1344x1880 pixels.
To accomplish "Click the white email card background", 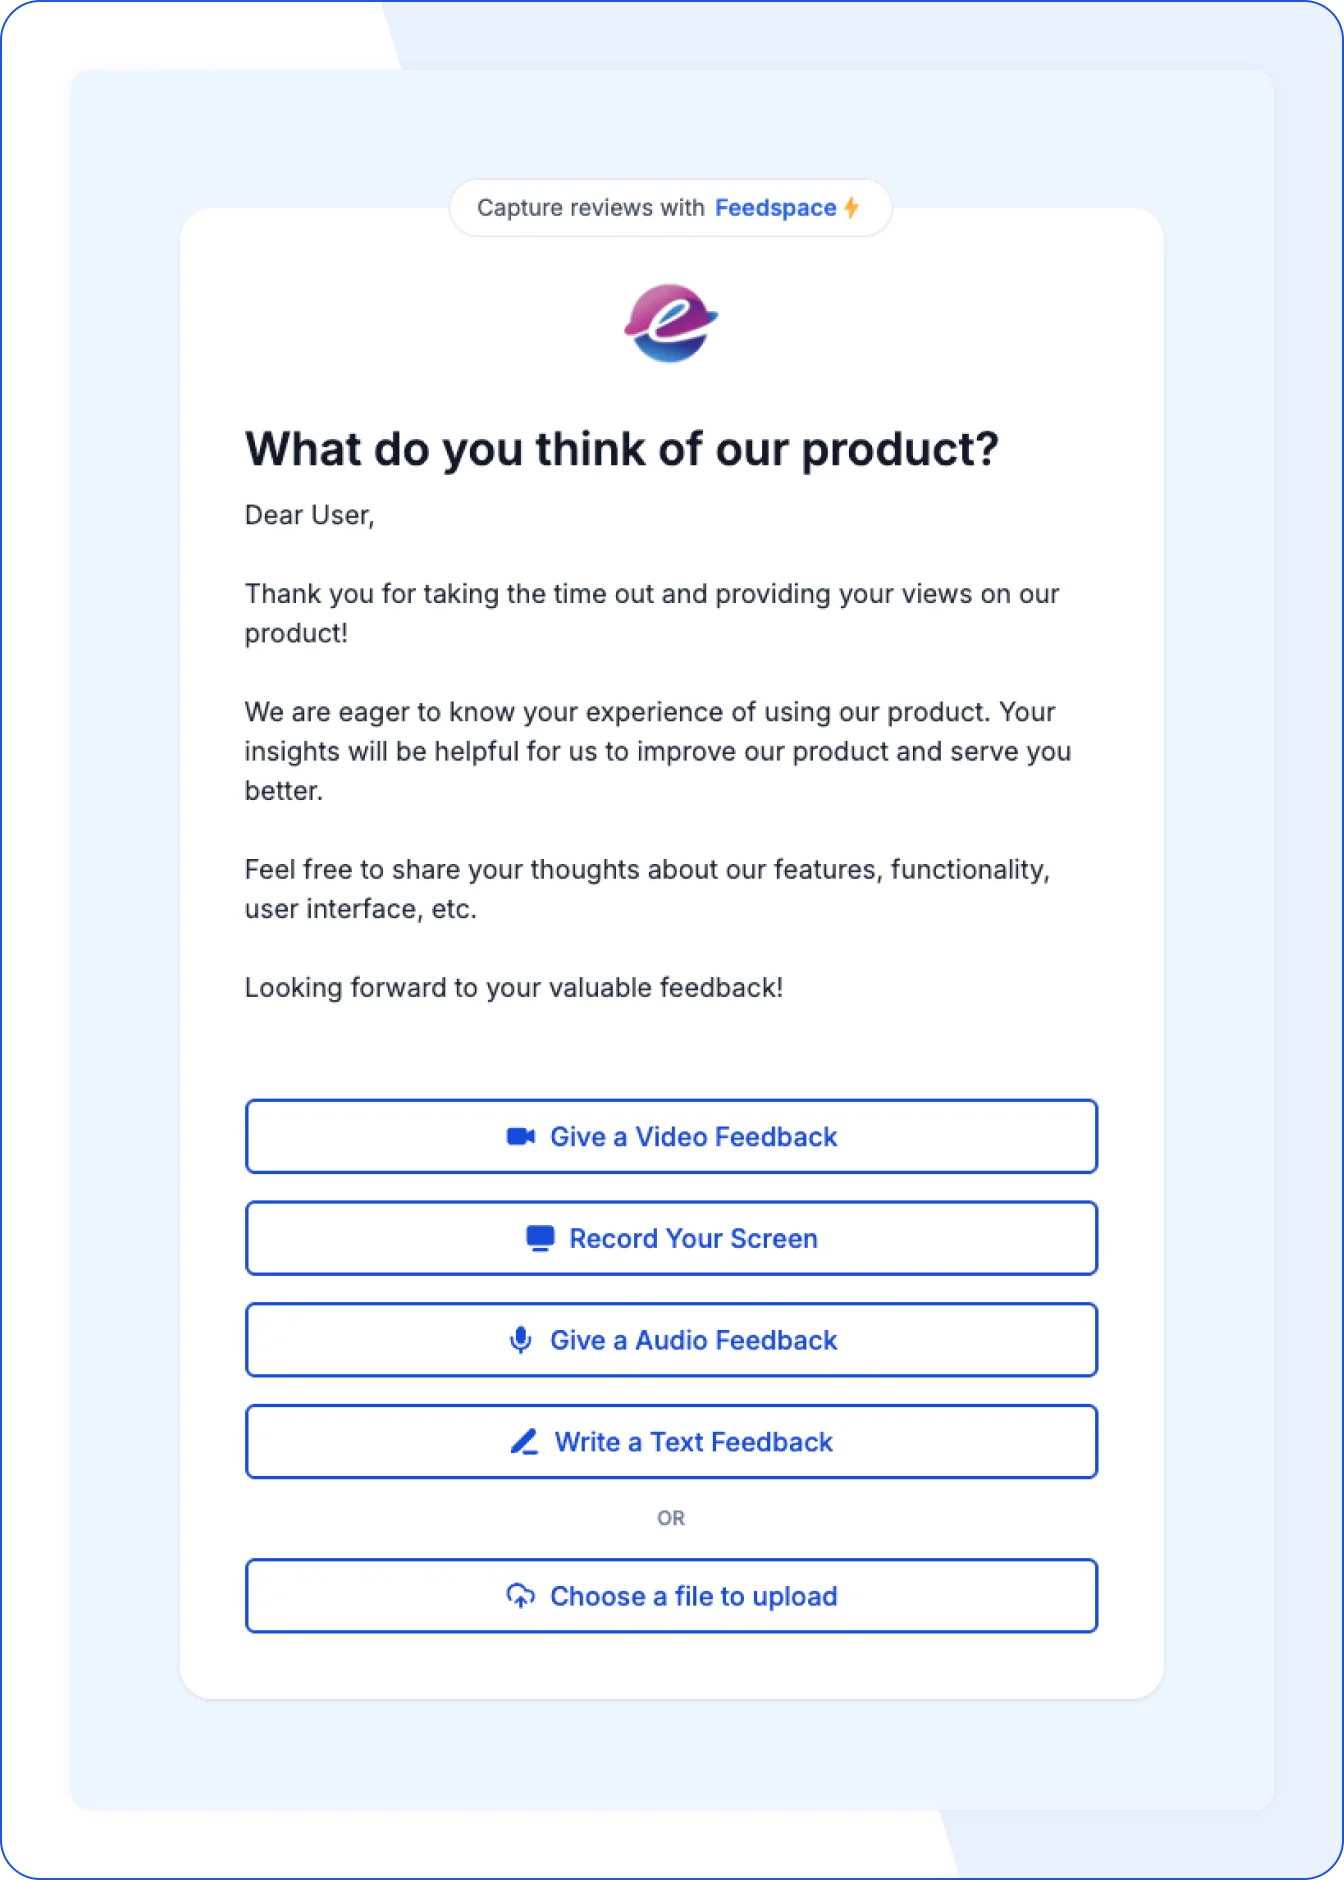I will 672,1050.
